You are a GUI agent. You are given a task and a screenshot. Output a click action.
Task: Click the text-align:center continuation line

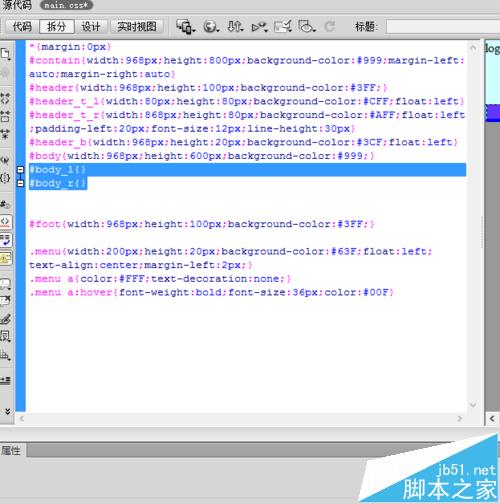[x=141, y=265]
